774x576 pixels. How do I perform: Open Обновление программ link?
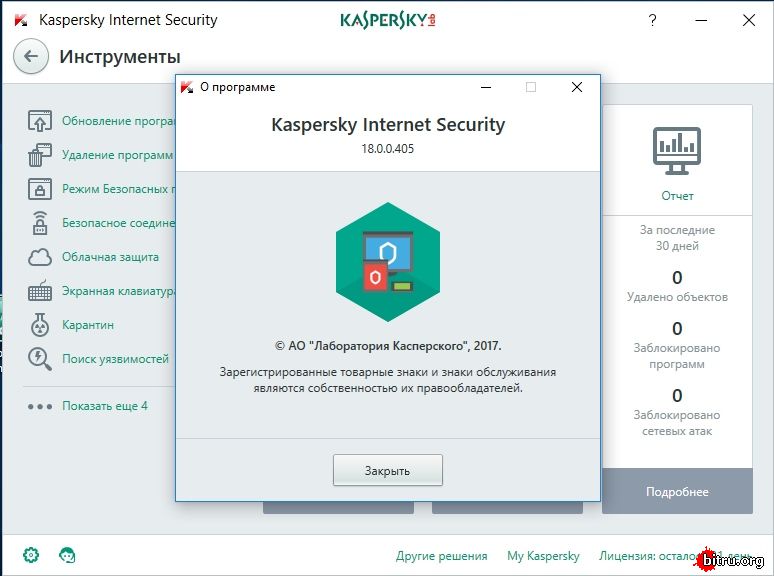(118, 121)
